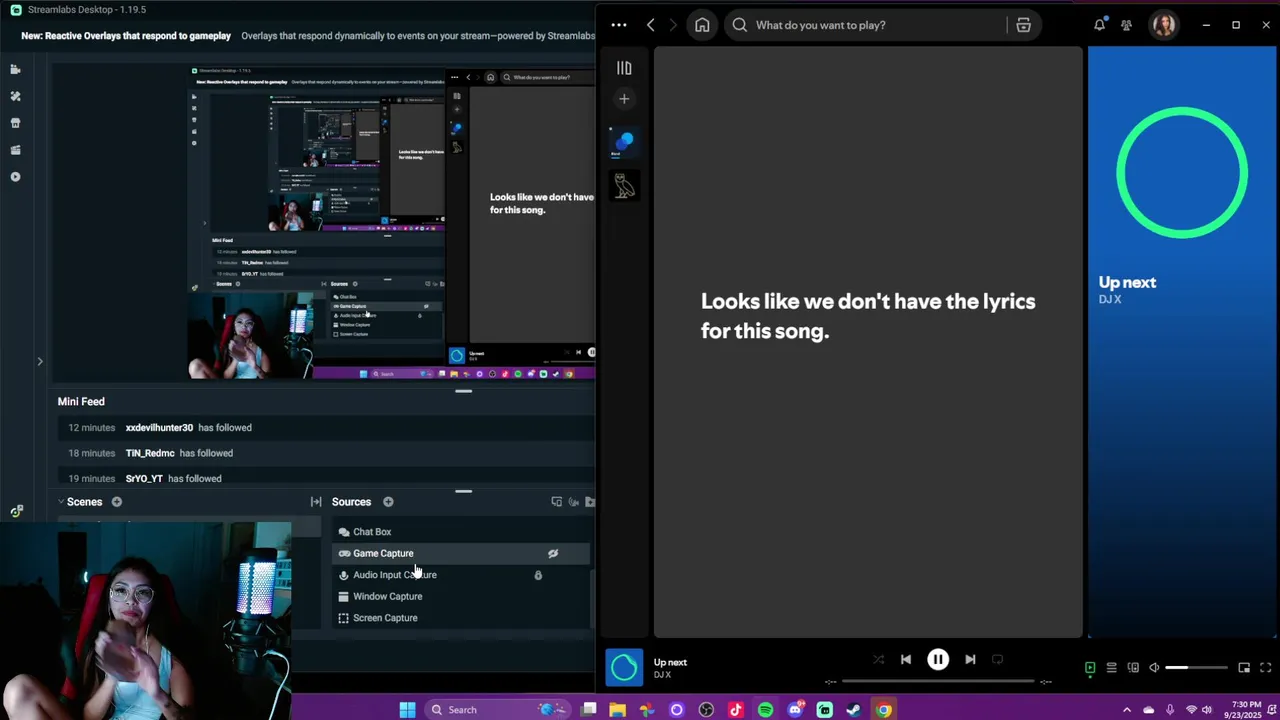Create a new playlist with plus icon in Spotify
The height and width of the screenshot is (720, 1280).
point(624,98)
